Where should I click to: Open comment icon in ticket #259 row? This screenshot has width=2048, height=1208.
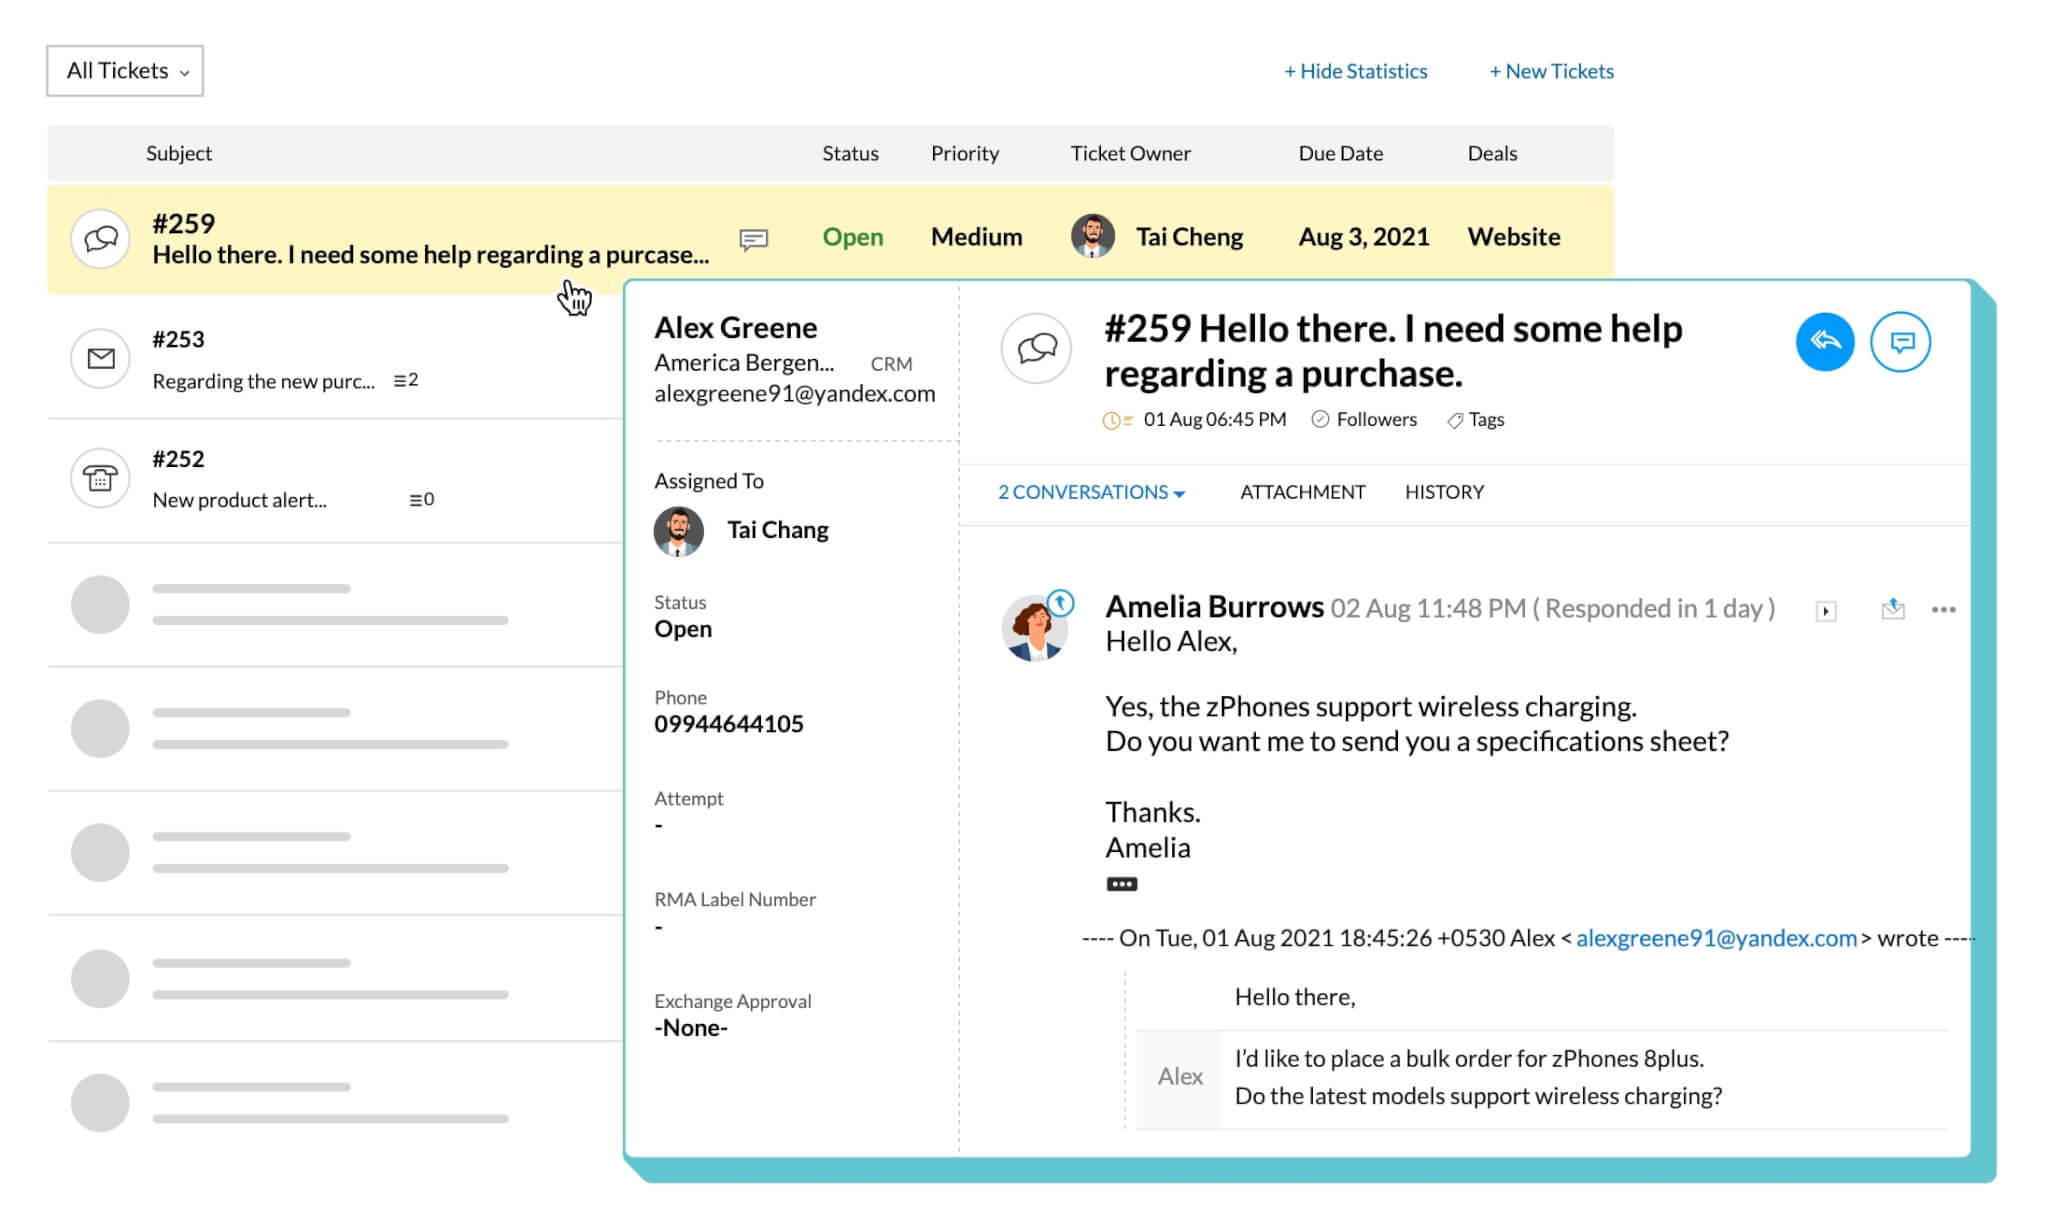(x=753, y=239)
